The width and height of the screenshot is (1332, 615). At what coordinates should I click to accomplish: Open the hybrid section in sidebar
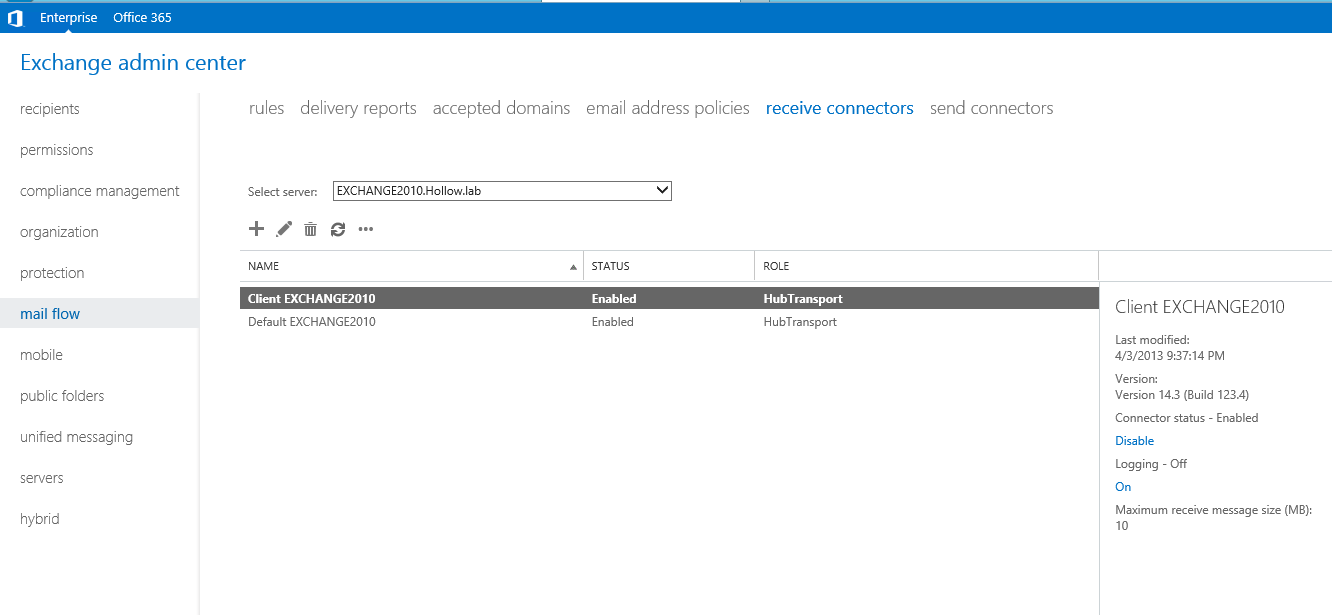(x=40, y=519)
